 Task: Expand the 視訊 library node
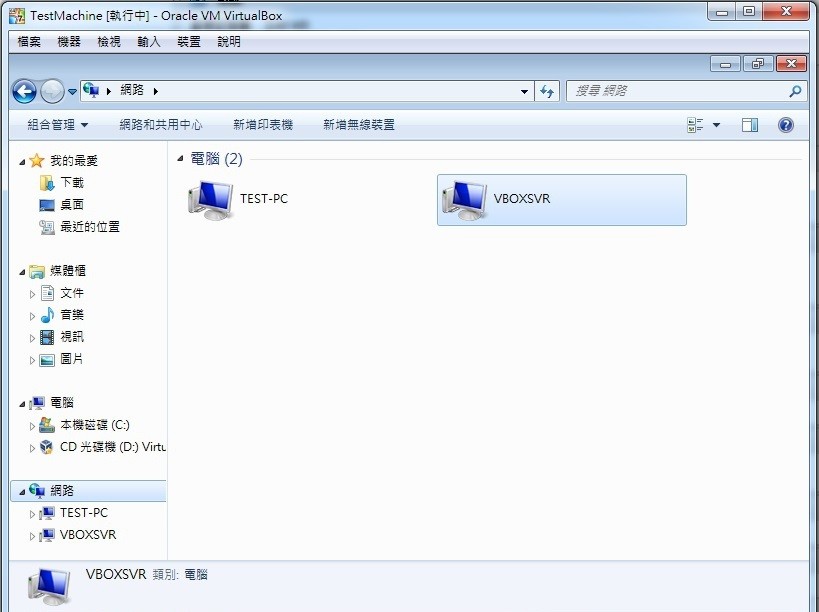32,338
